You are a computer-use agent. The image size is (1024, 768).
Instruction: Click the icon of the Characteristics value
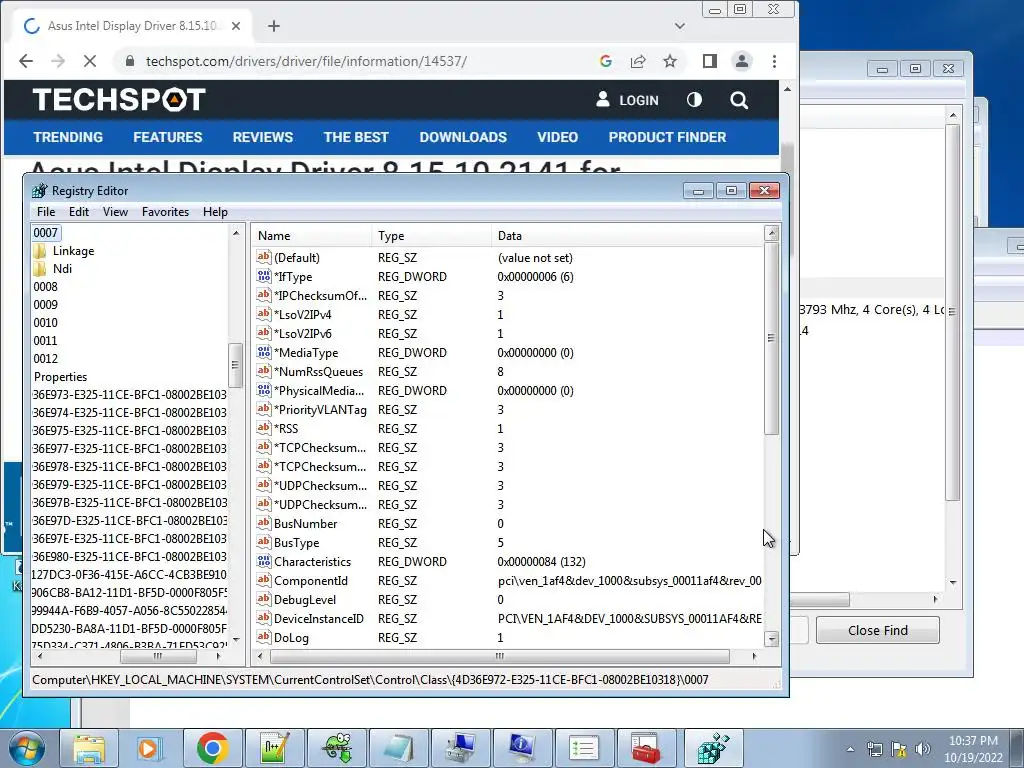(x=264, y=562)
